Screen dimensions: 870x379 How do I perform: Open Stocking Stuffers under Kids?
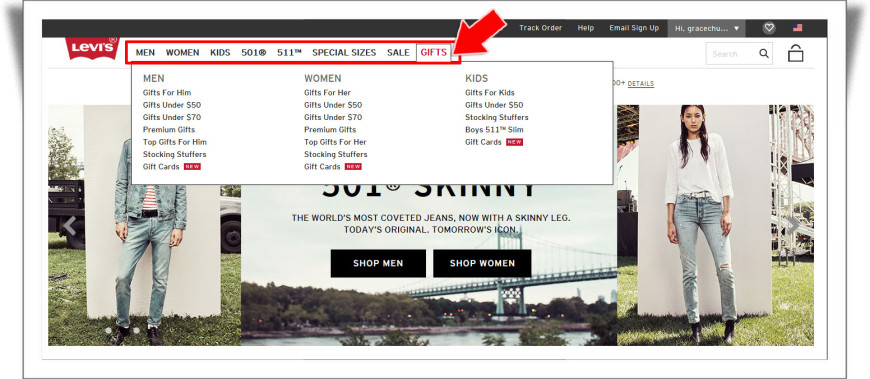(497, 118)
